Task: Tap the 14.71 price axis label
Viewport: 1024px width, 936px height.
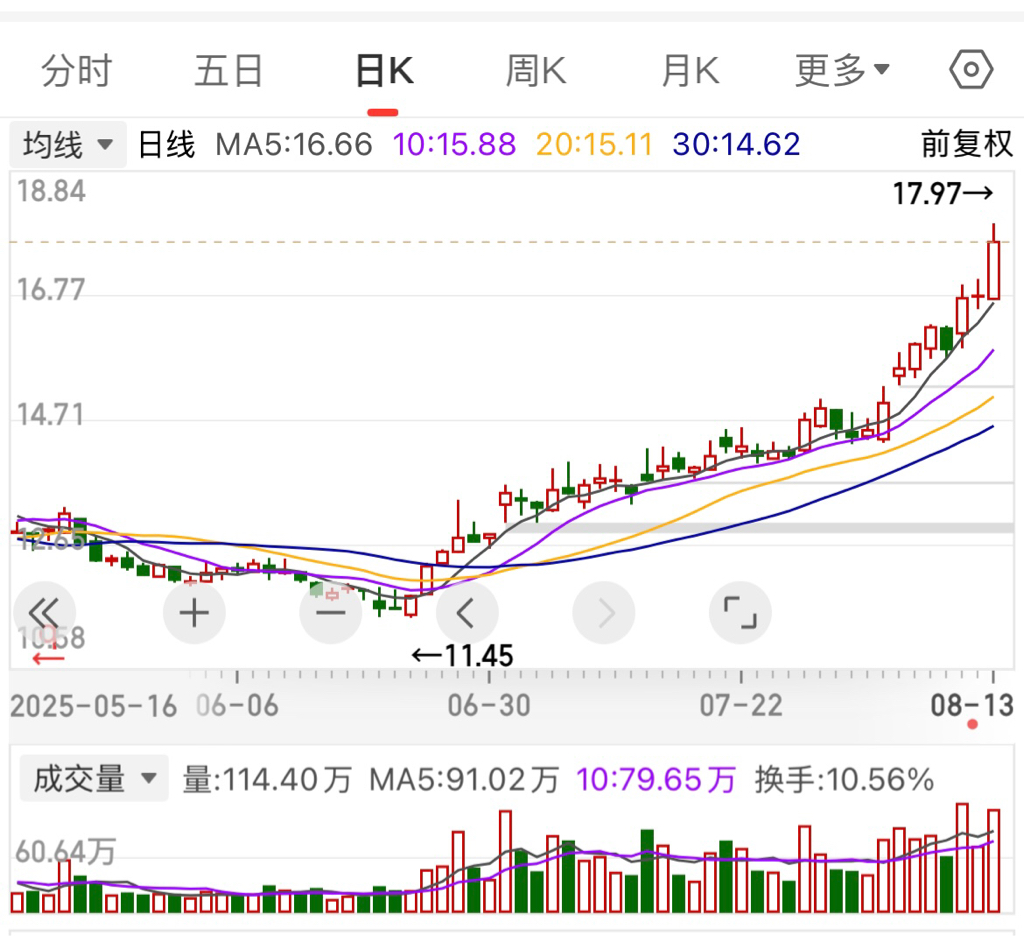Action: tap(51, 415)
